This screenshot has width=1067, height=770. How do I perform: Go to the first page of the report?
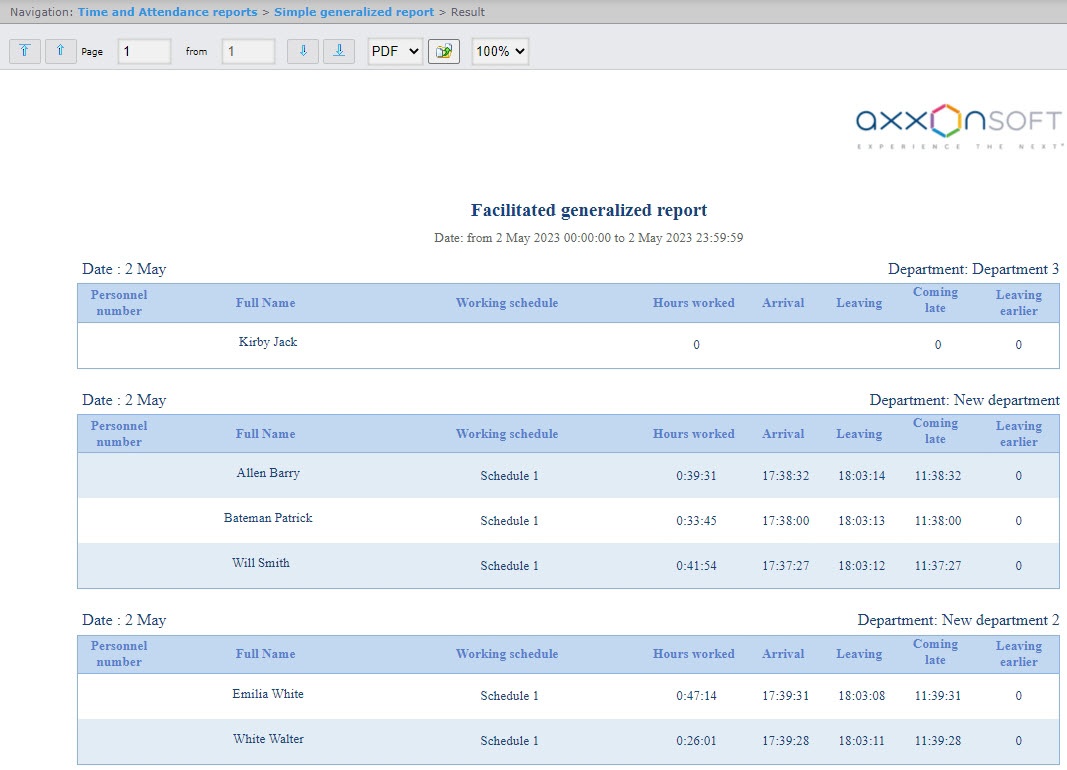pyautogui.click(x=25, y=51)
